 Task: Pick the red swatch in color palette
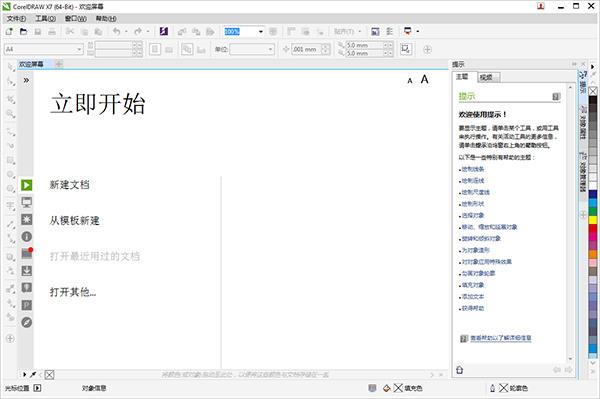[593, 228]
